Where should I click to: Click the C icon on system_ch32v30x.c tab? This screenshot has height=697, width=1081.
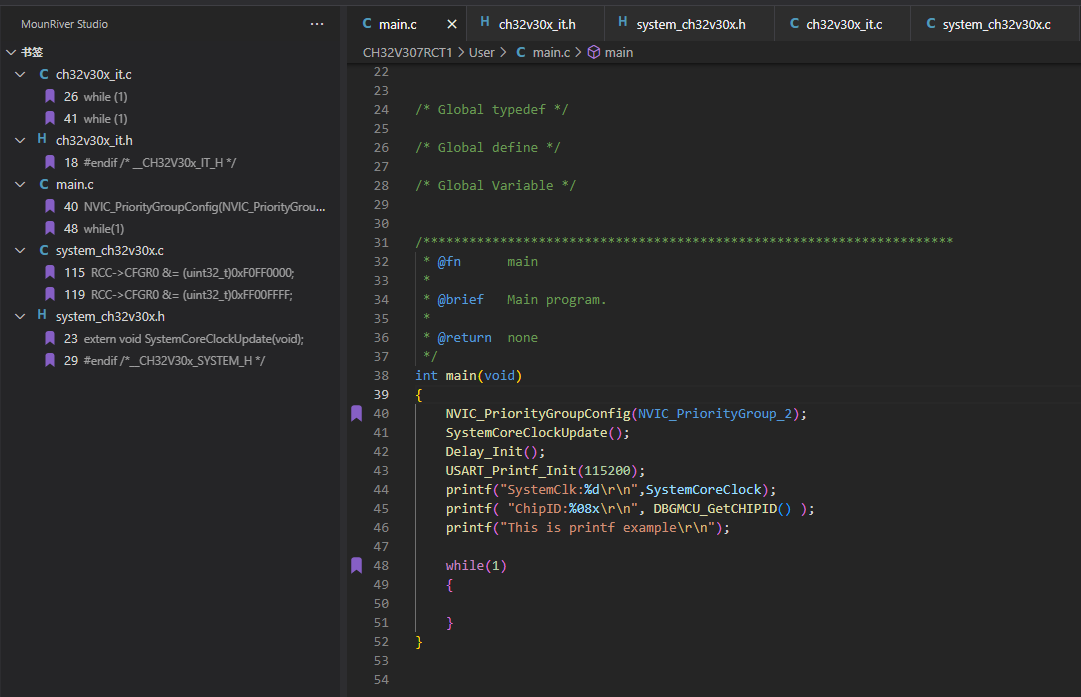[x=931, y=23]
